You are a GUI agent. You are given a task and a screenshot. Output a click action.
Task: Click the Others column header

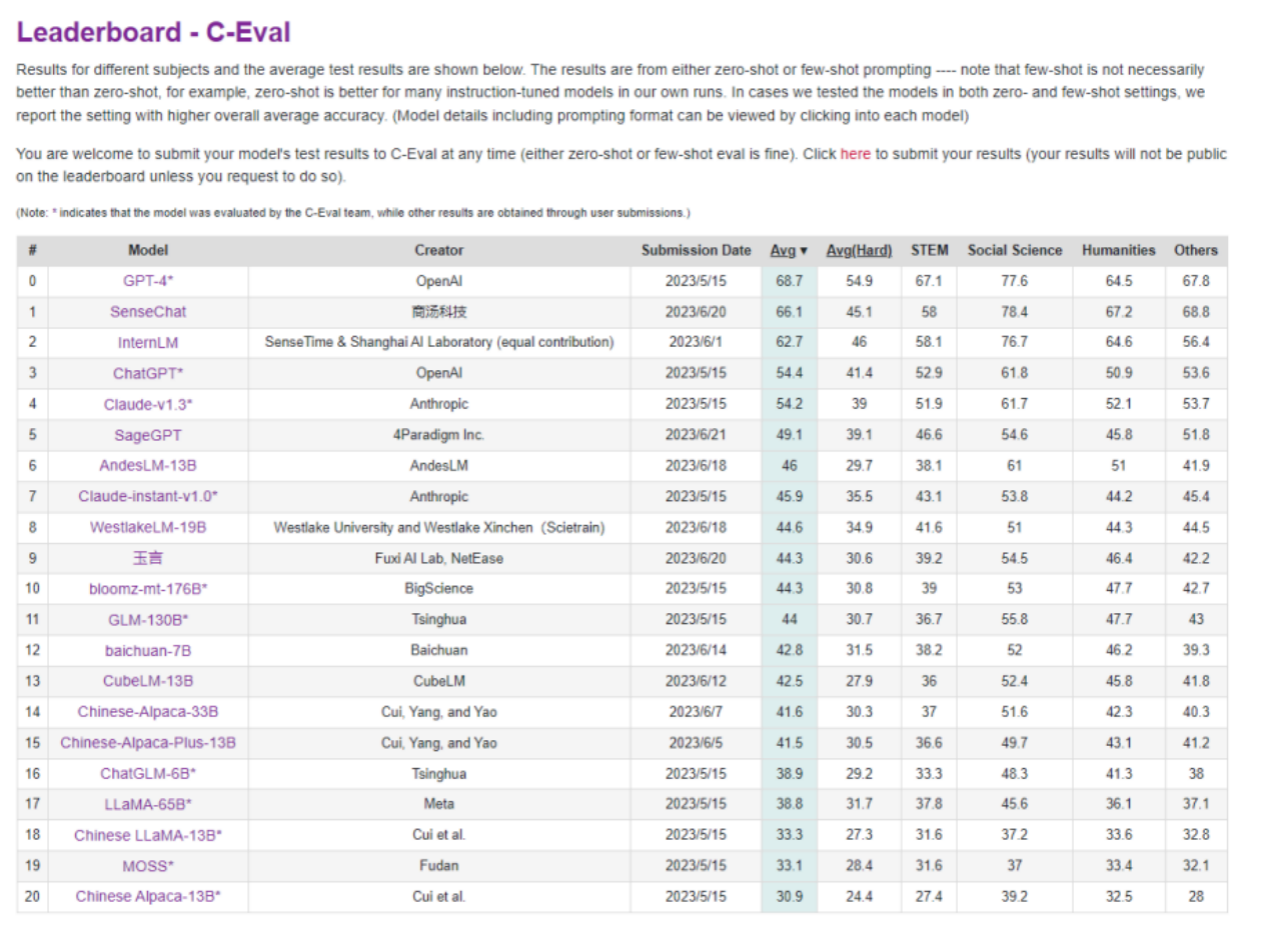pos(1196,251)
